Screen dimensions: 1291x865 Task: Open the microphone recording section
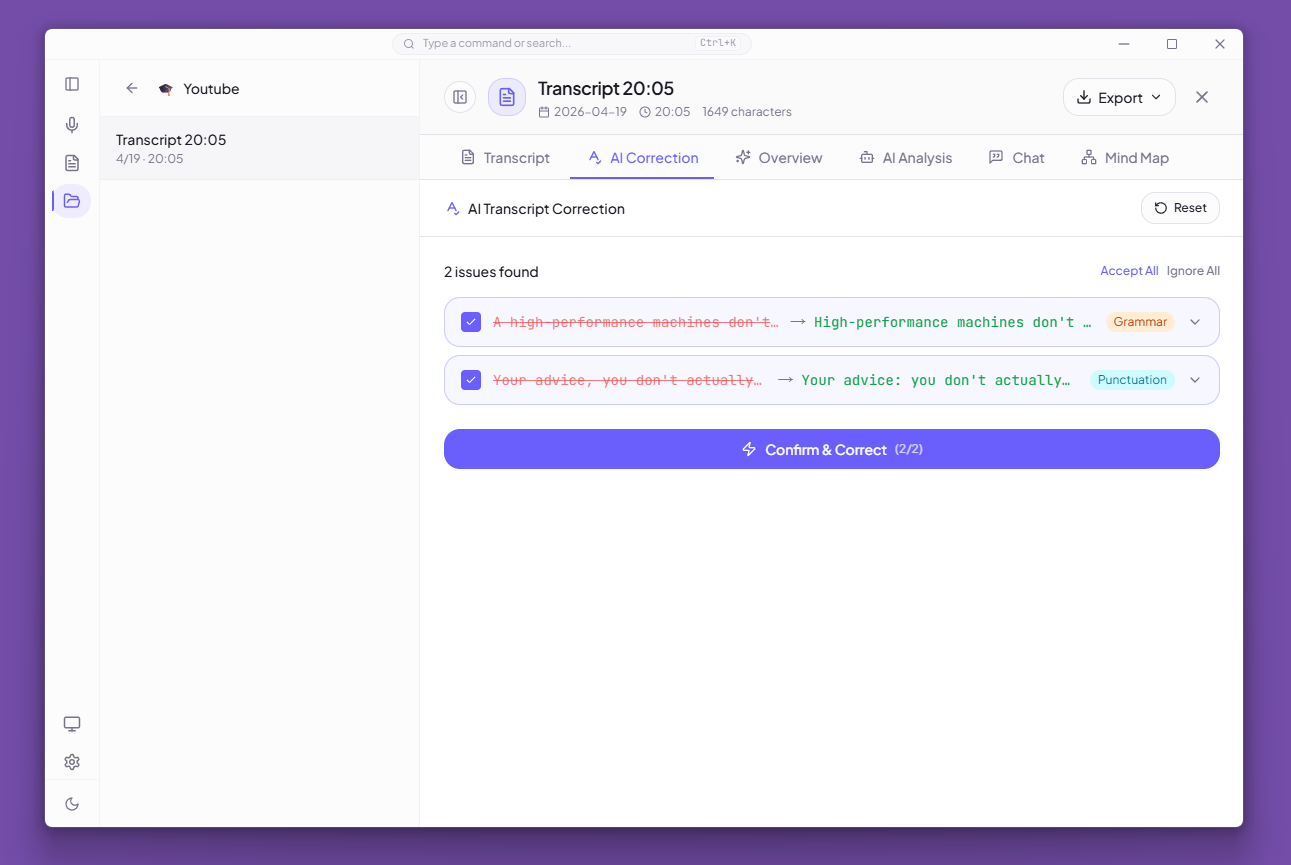pos(72,125)
